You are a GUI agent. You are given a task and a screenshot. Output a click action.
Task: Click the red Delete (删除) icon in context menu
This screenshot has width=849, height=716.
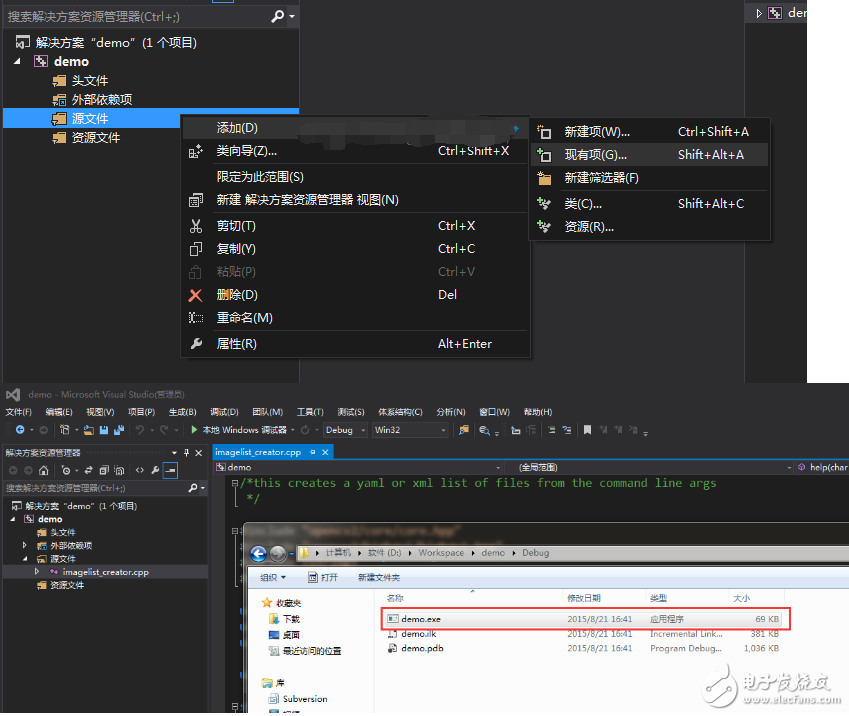pyautogui.click(x=196, y=295)
